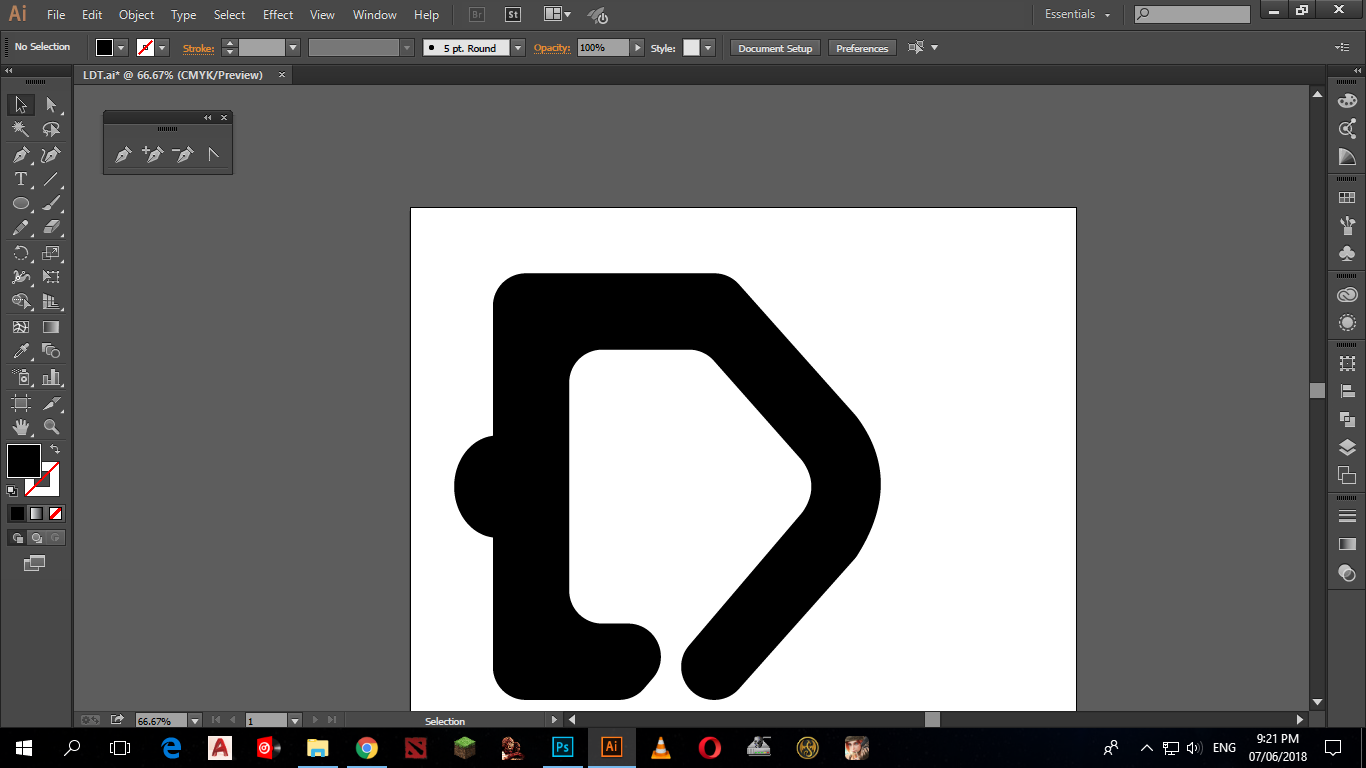The width and height of the screenshot is (1366, 768).
Task: Open the Object menu
Action: [x=136, y=15]
